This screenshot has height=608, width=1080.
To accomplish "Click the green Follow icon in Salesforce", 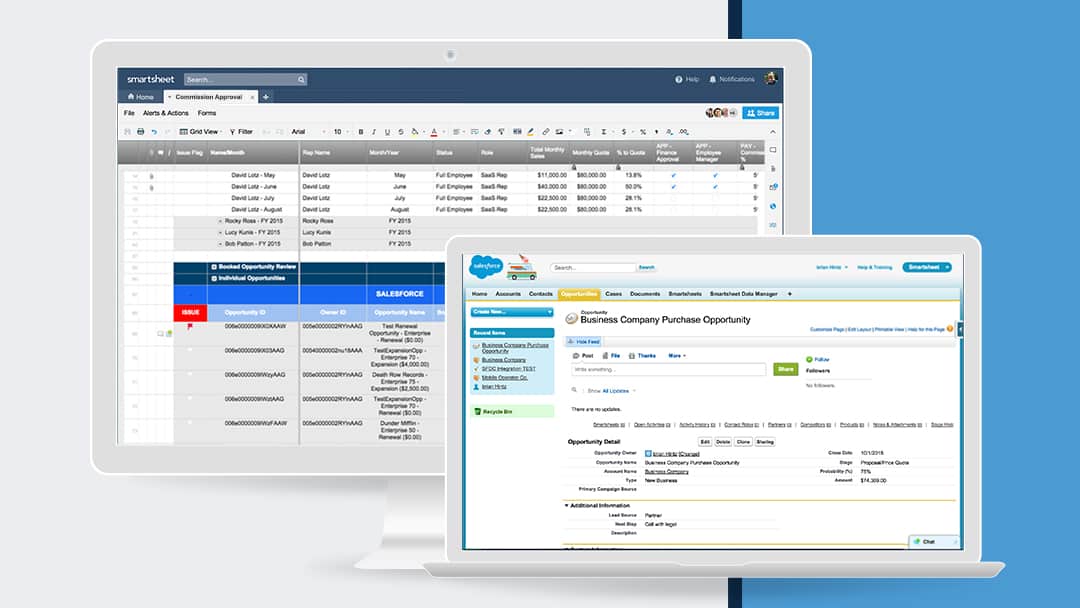I will click(x=809, y=359).
